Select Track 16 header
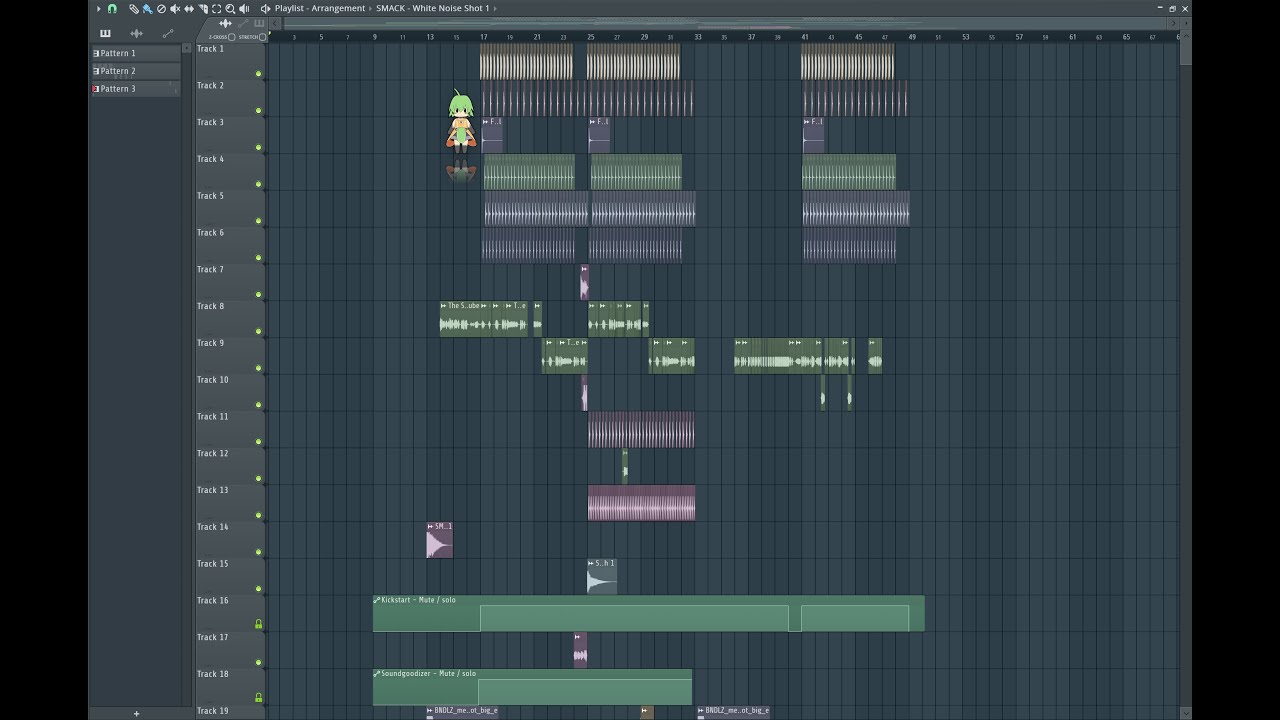The width and height of the screenshot is (1280, 720). pyautogui.click(x=229, y=613)
